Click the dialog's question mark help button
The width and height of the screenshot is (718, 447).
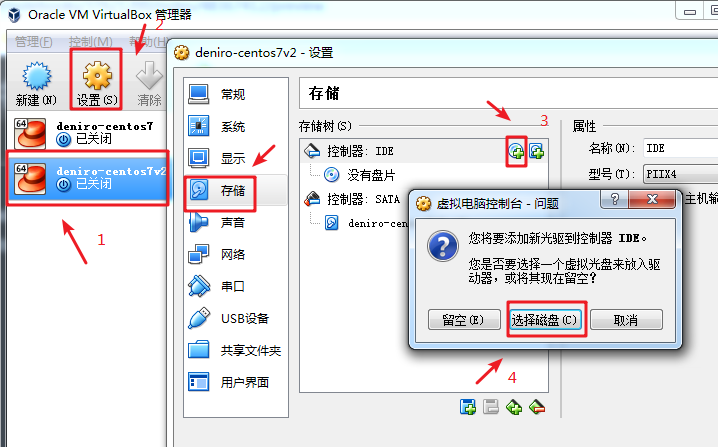click(x=615, y=199)
